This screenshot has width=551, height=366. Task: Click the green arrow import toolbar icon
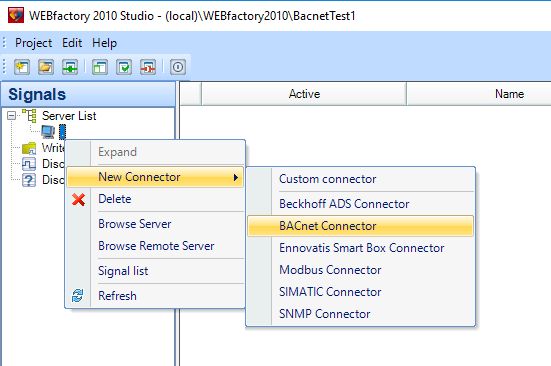tap(70, 67)
